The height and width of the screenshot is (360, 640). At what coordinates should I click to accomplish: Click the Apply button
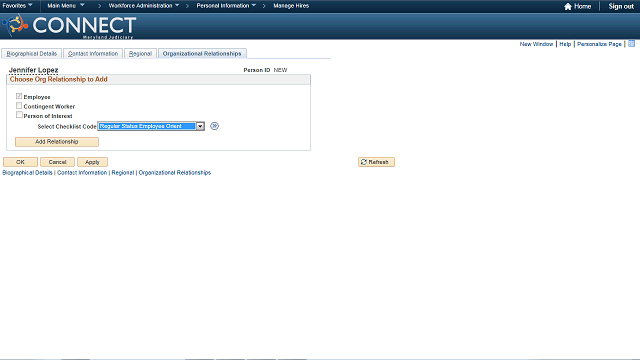point(92,162)
